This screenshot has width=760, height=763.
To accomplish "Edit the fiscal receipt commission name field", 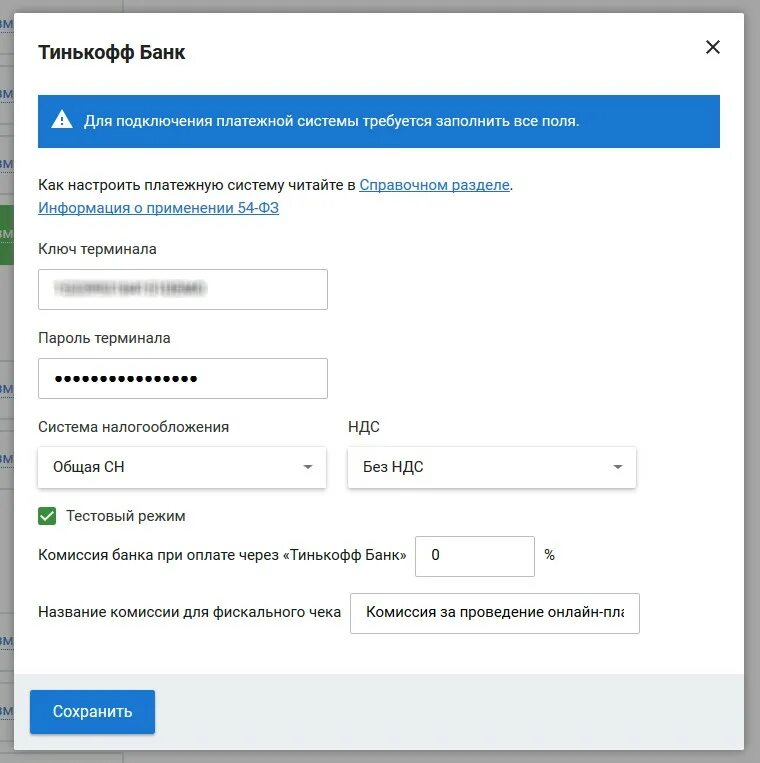I will [494, 613].
